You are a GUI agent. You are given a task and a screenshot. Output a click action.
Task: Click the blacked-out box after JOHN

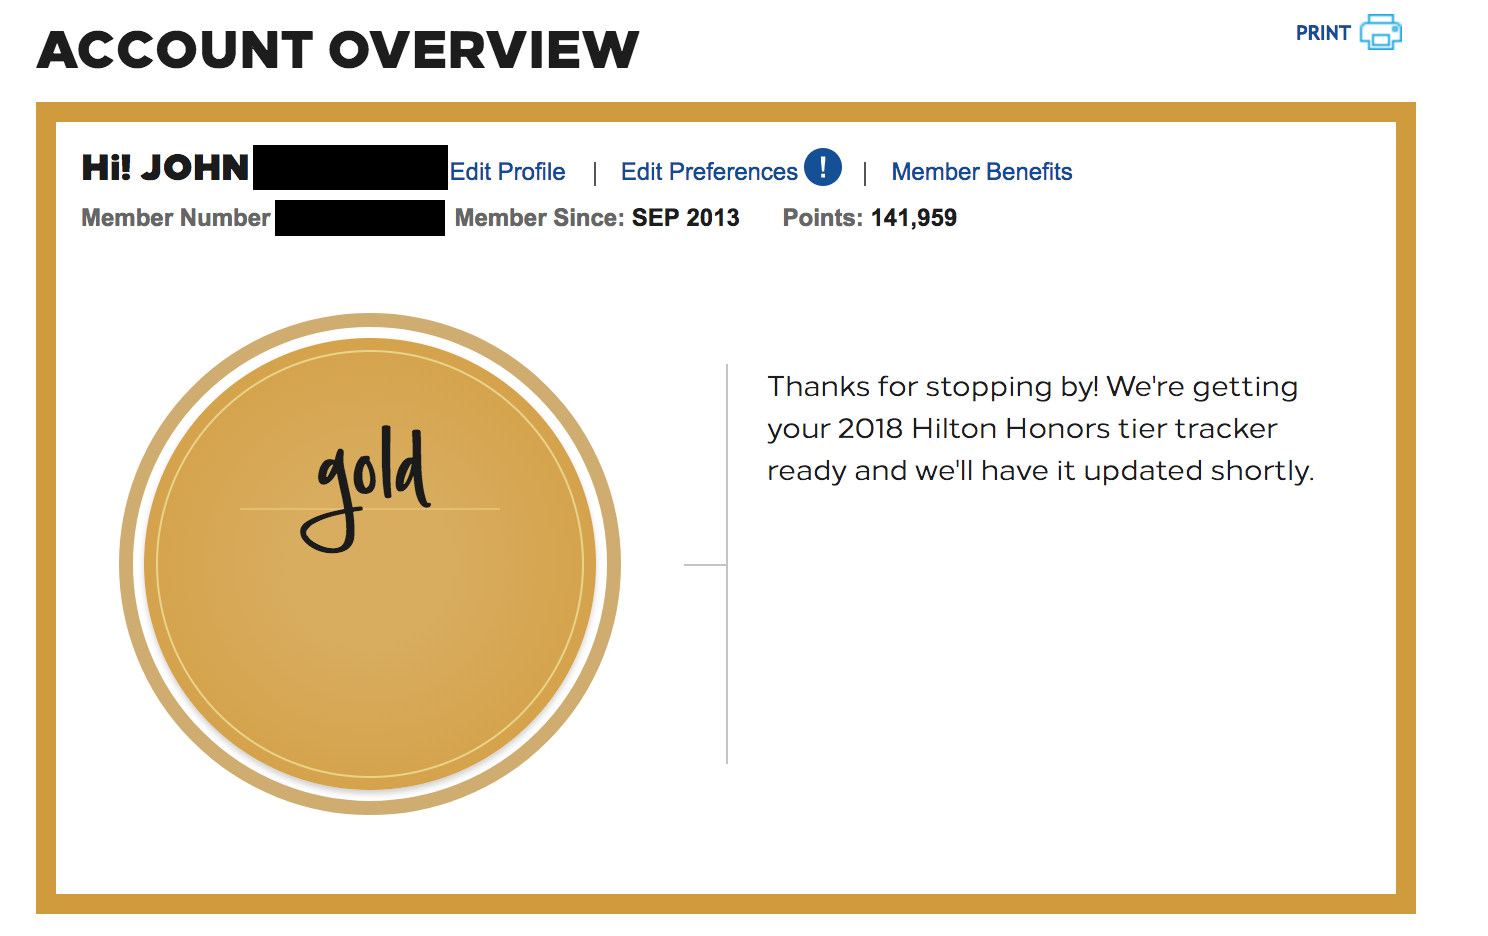[x=350, y=167]
